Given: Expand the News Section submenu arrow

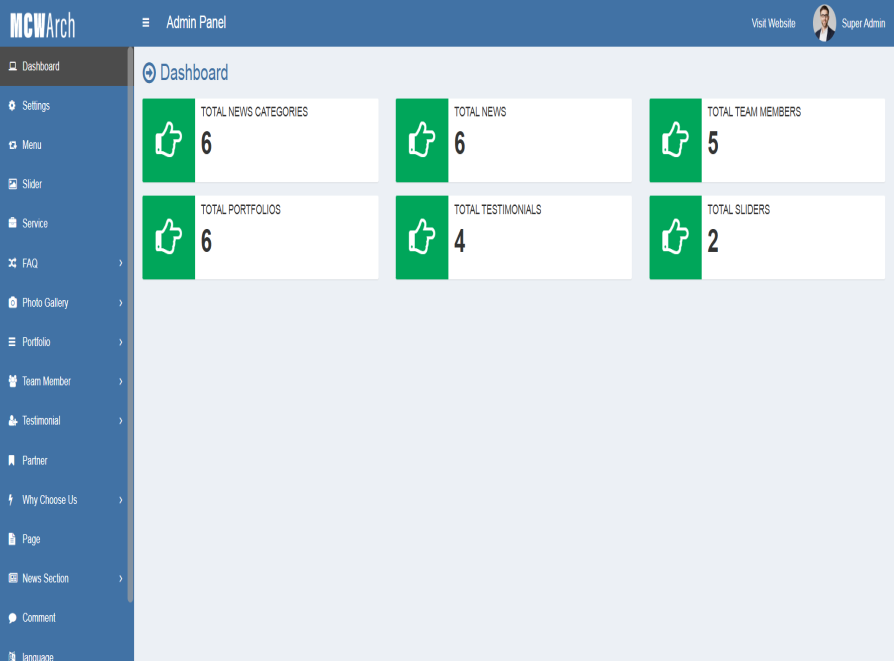Looking at the screenshot, I should [120, 579].
